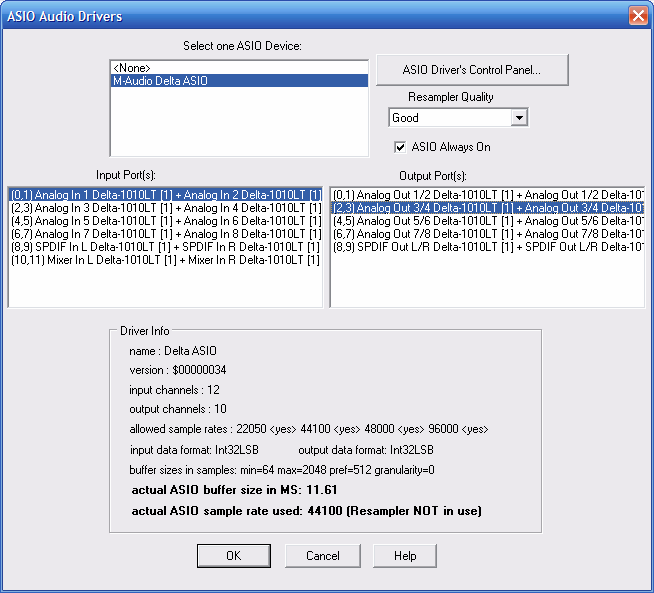Click the Cancel button
654x593 pixels.
point(323,556)
